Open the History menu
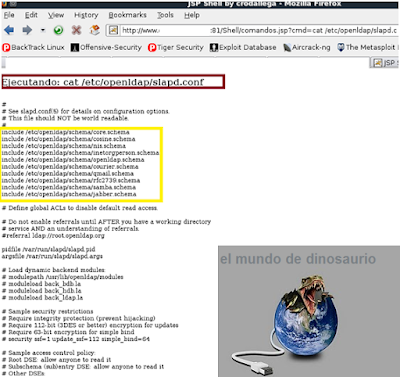This screenshot has width=400, height=377. [86, 15]
